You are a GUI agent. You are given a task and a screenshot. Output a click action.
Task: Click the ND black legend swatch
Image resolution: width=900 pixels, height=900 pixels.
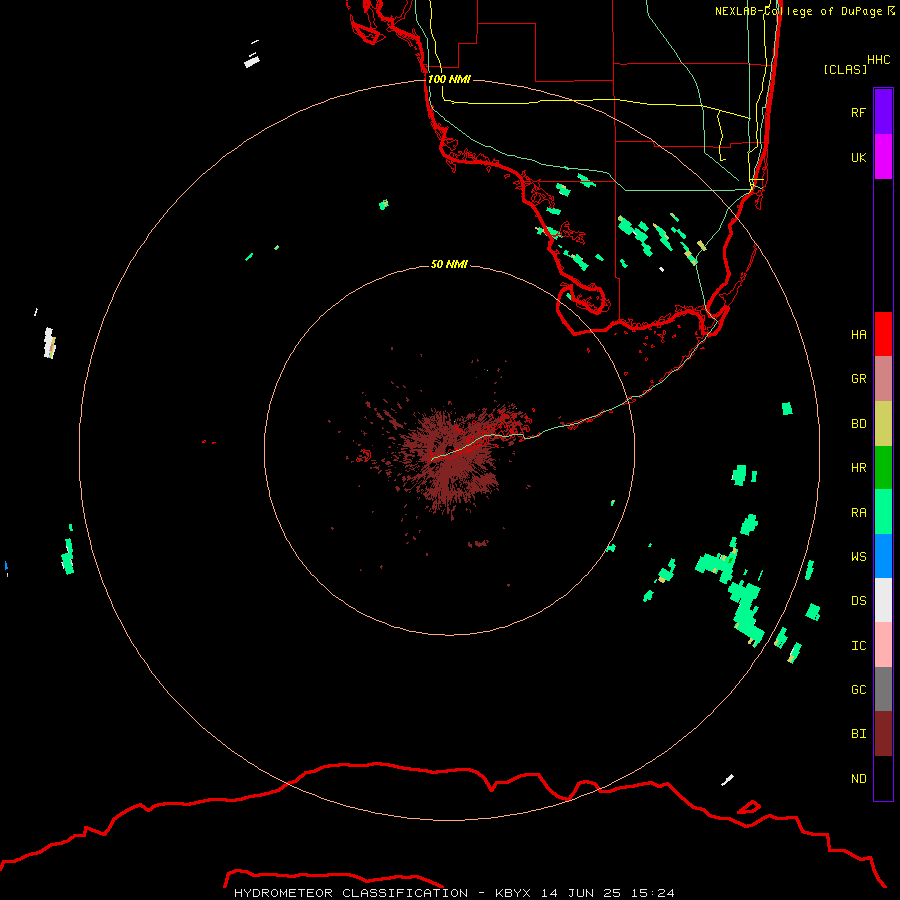tap(883, 778)
